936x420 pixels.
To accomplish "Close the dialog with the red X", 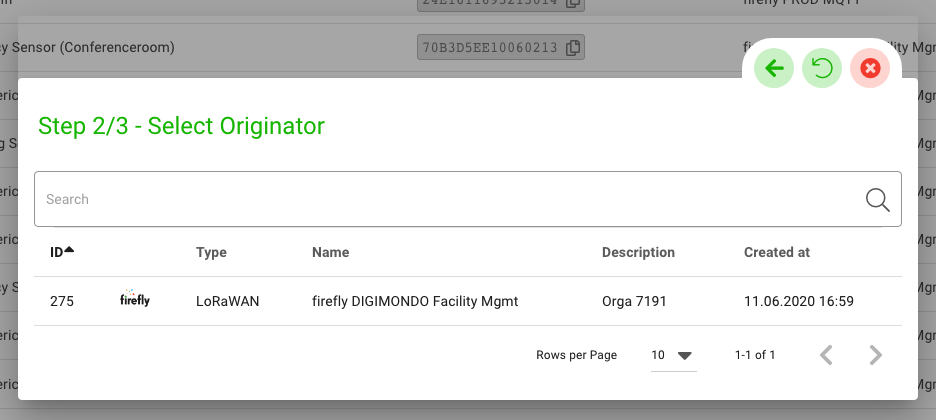I will 869,68.
